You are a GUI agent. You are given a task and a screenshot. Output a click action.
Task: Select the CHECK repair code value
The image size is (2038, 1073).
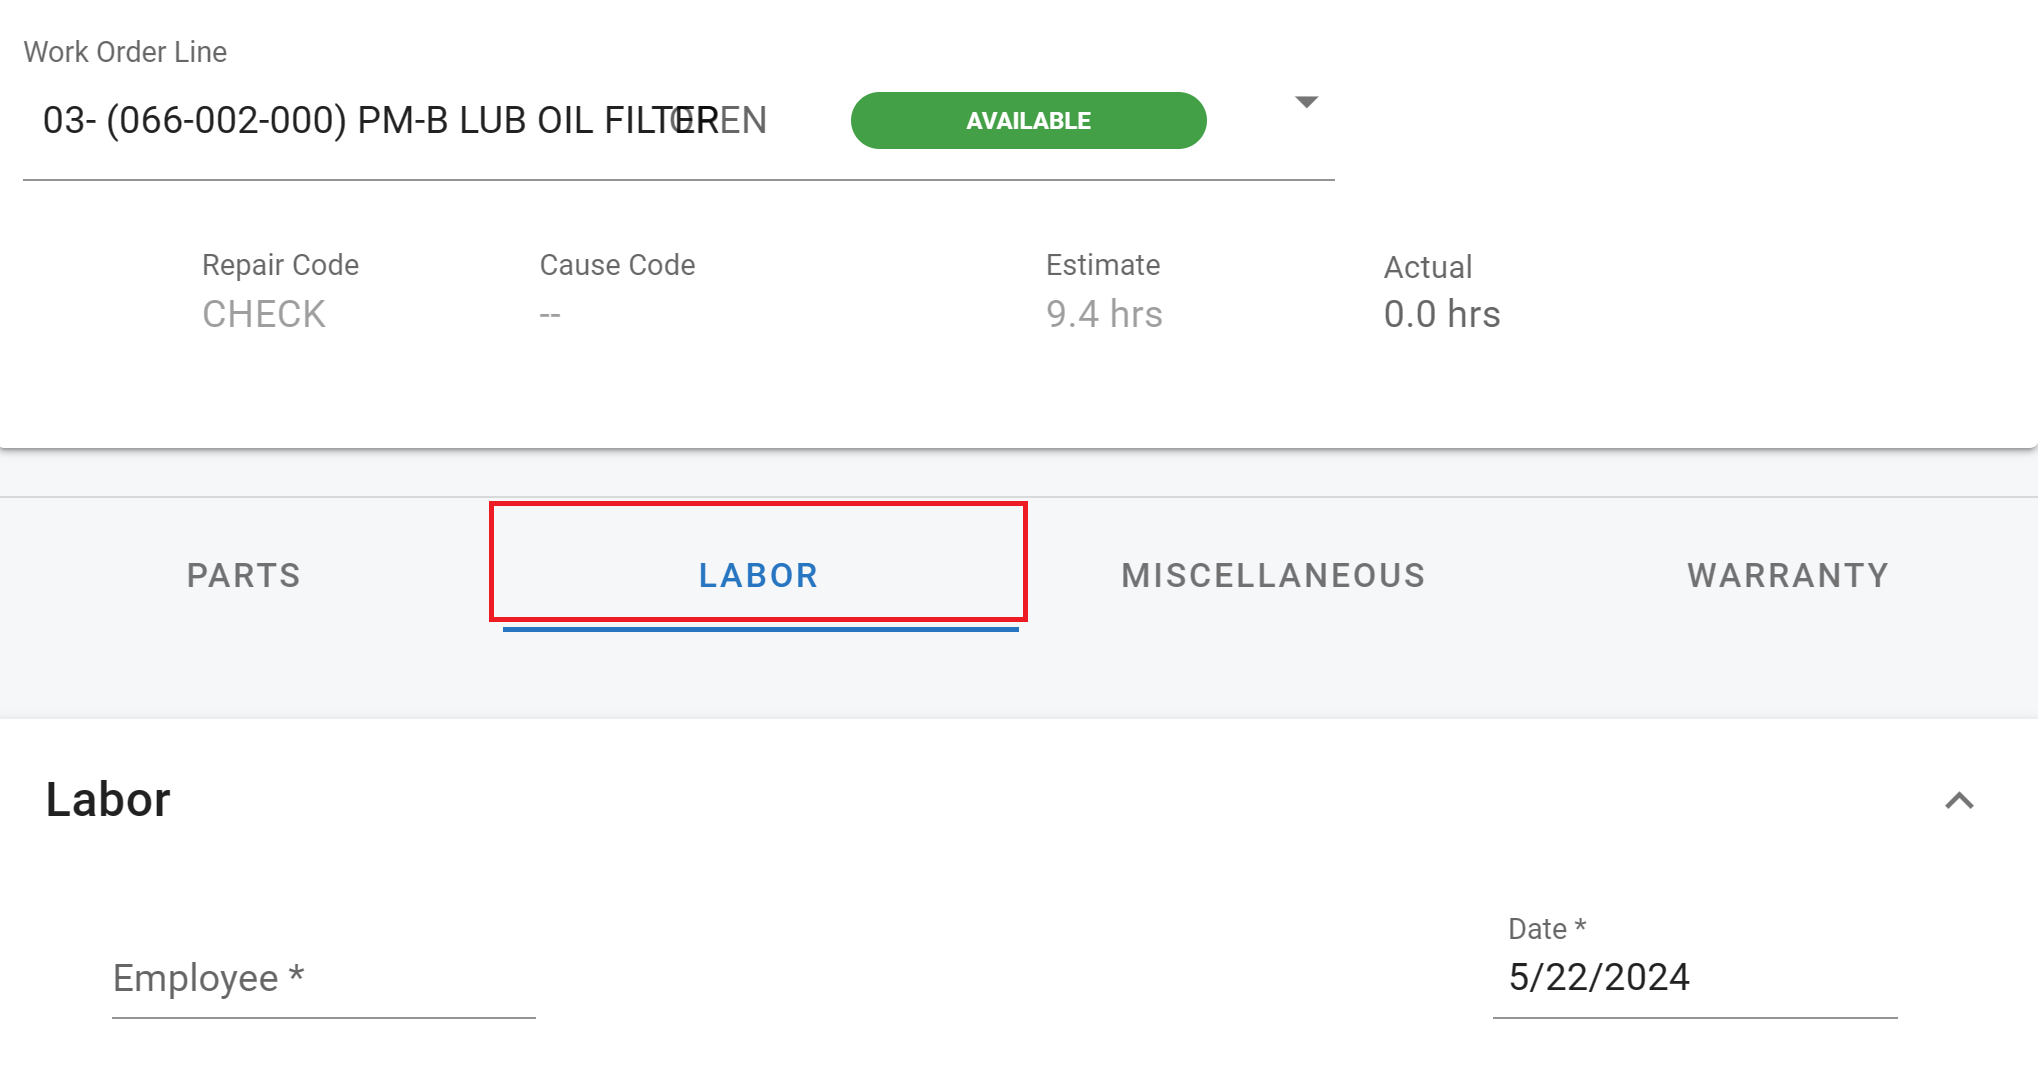[x=264, y=314]
